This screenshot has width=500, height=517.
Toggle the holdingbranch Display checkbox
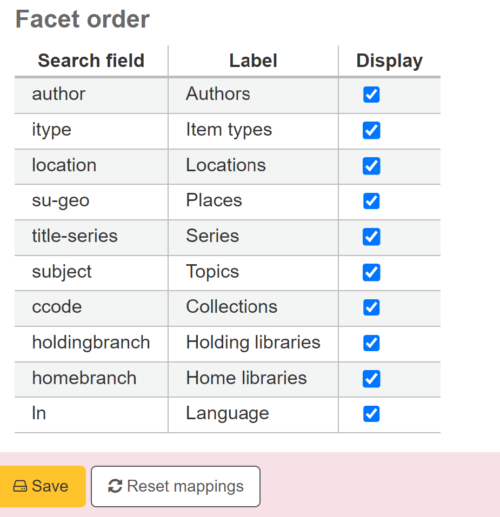(x=371, y=343)
